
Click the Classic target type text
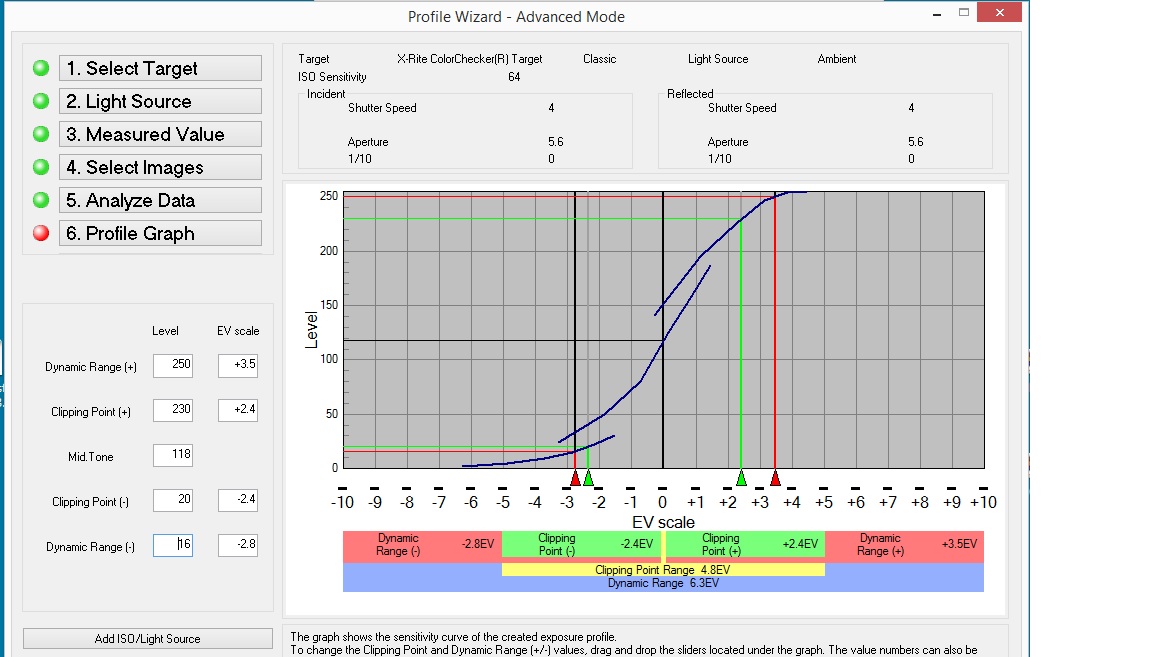point(600,59)
